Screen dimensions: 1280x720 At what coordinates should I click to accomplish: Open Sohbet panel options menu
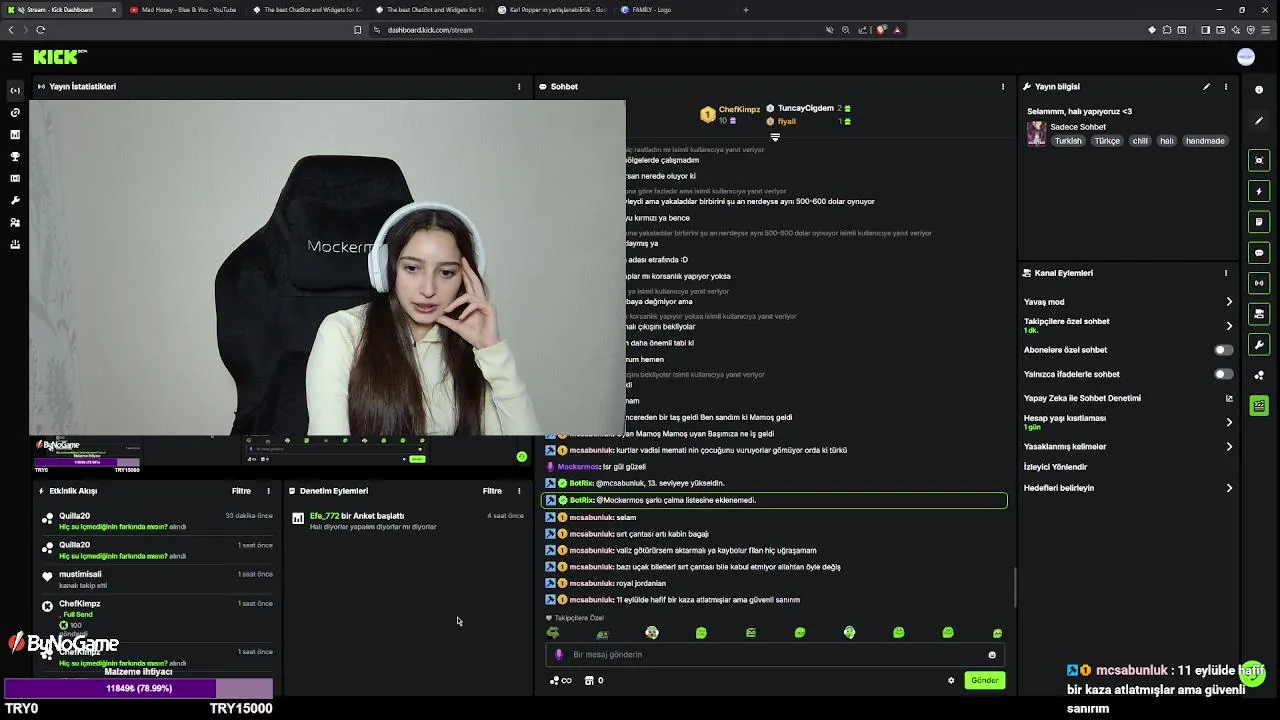point(1003,87)
